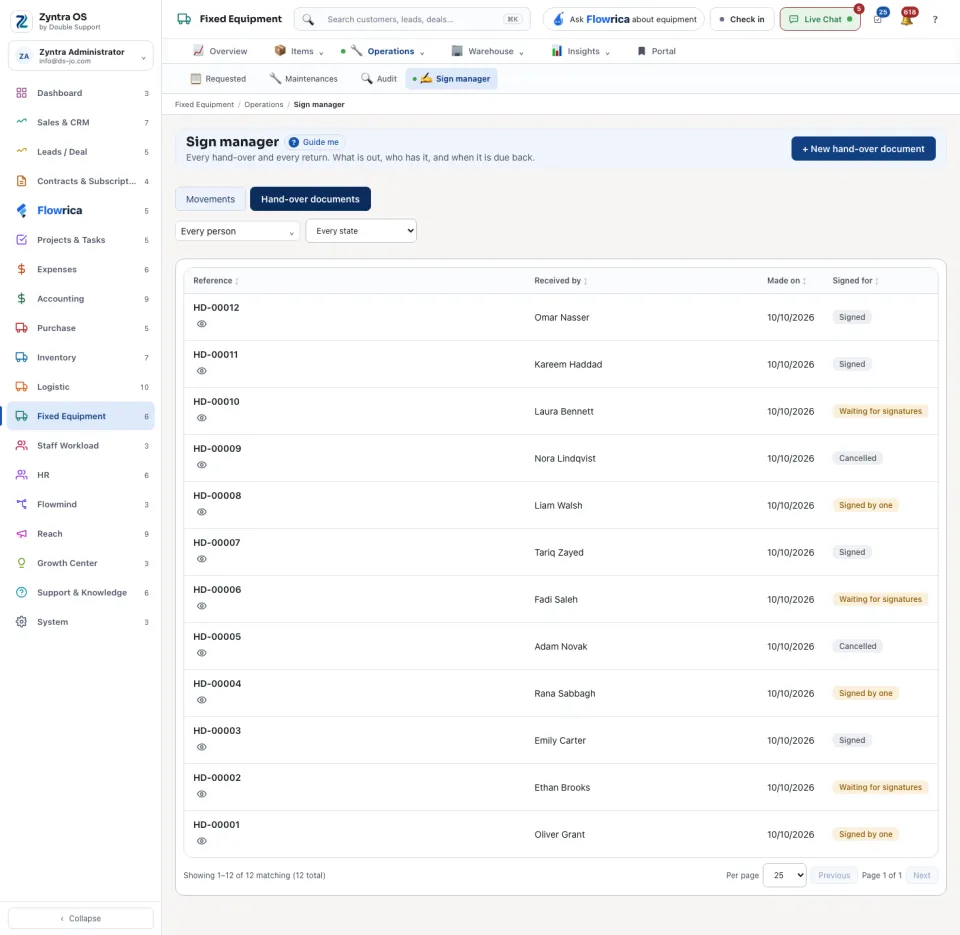Click the eye icon for HD-00001
Viewport: 960px width, 935px height.
tap(201, 841)
